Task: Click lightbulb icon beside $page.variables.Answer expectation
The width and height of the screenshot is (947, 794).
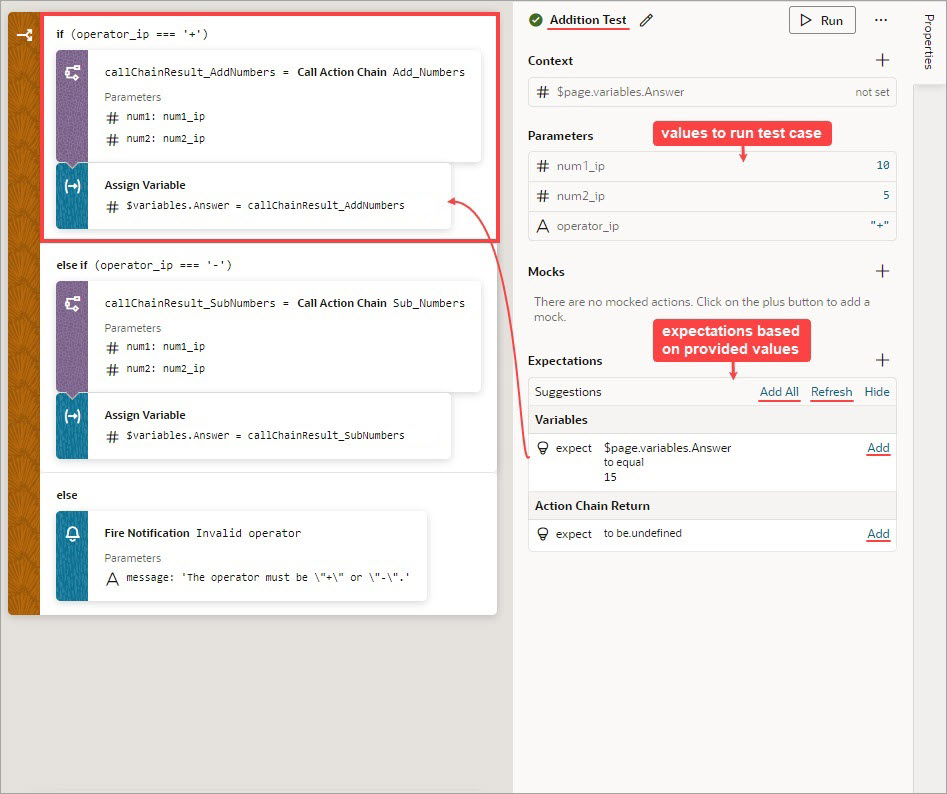Action: (542, 448)
